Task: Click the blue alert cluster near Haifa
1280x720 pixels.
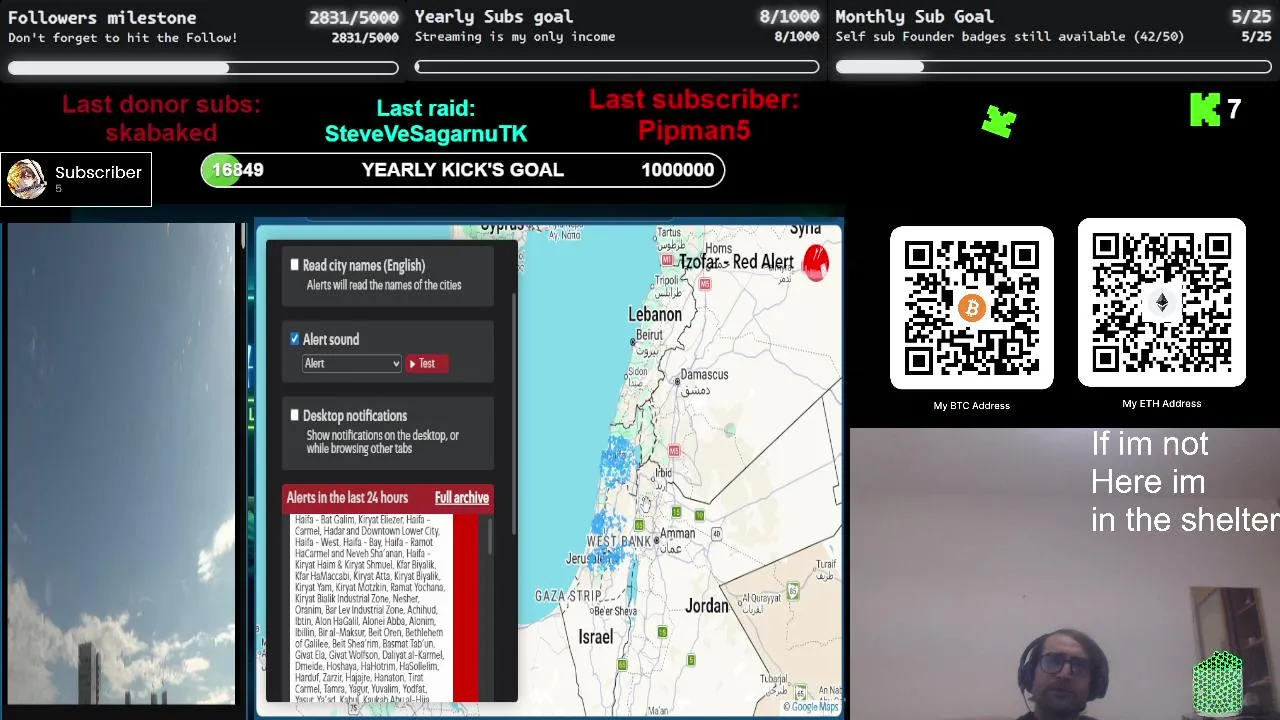Action: (616, 460)
